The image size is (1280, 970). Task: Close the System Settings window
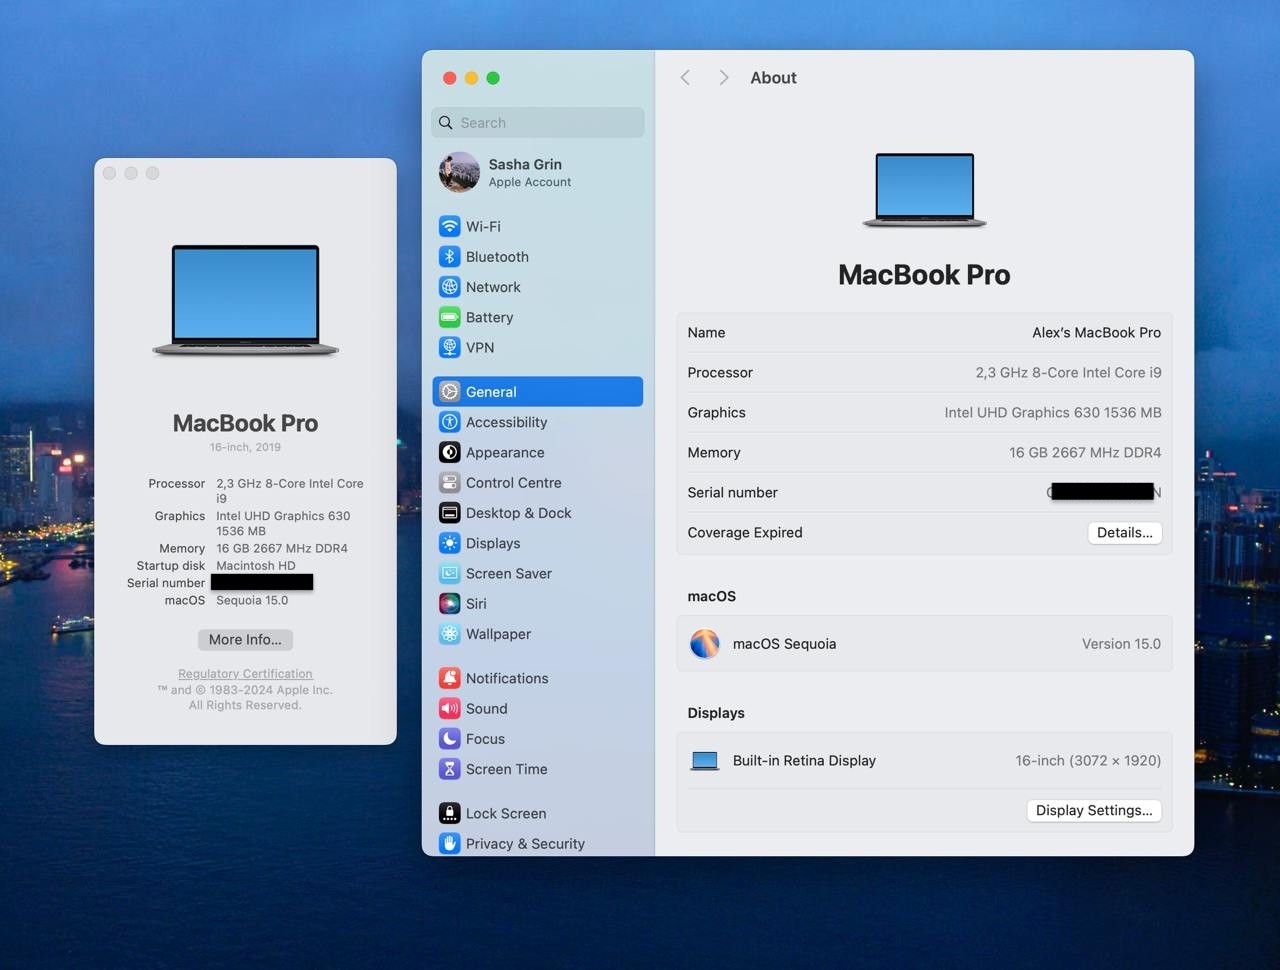click(450, 78)
